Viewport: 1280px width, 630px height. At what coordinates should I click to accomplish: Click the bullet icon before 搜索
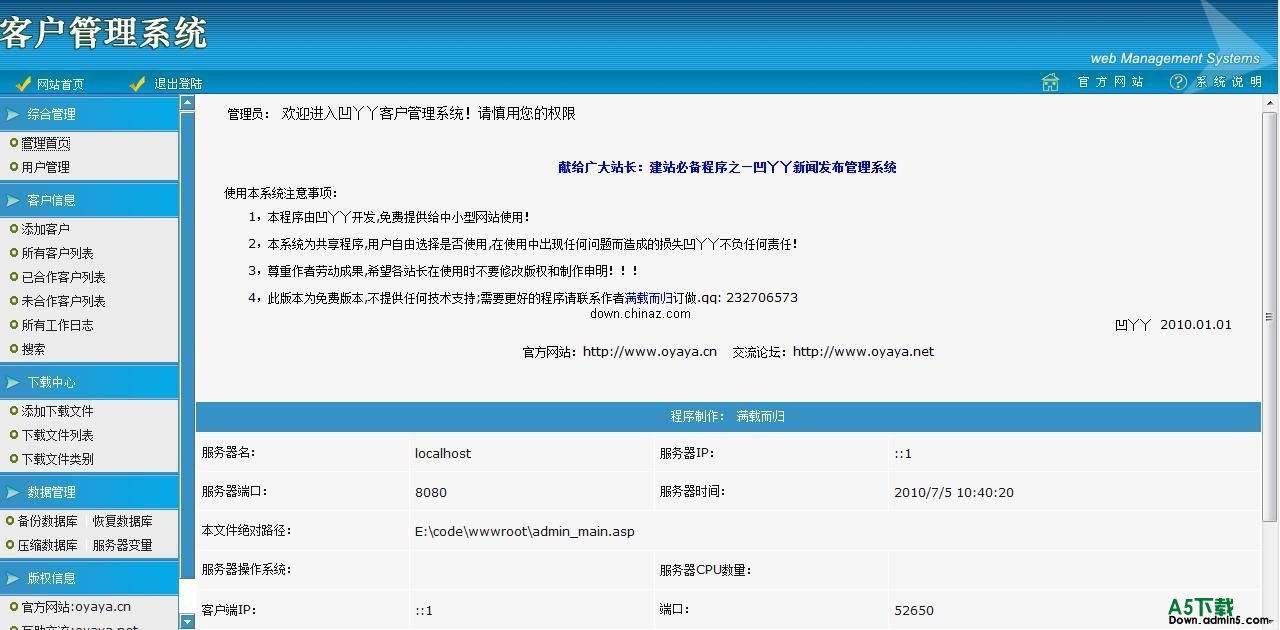(14, 349)
